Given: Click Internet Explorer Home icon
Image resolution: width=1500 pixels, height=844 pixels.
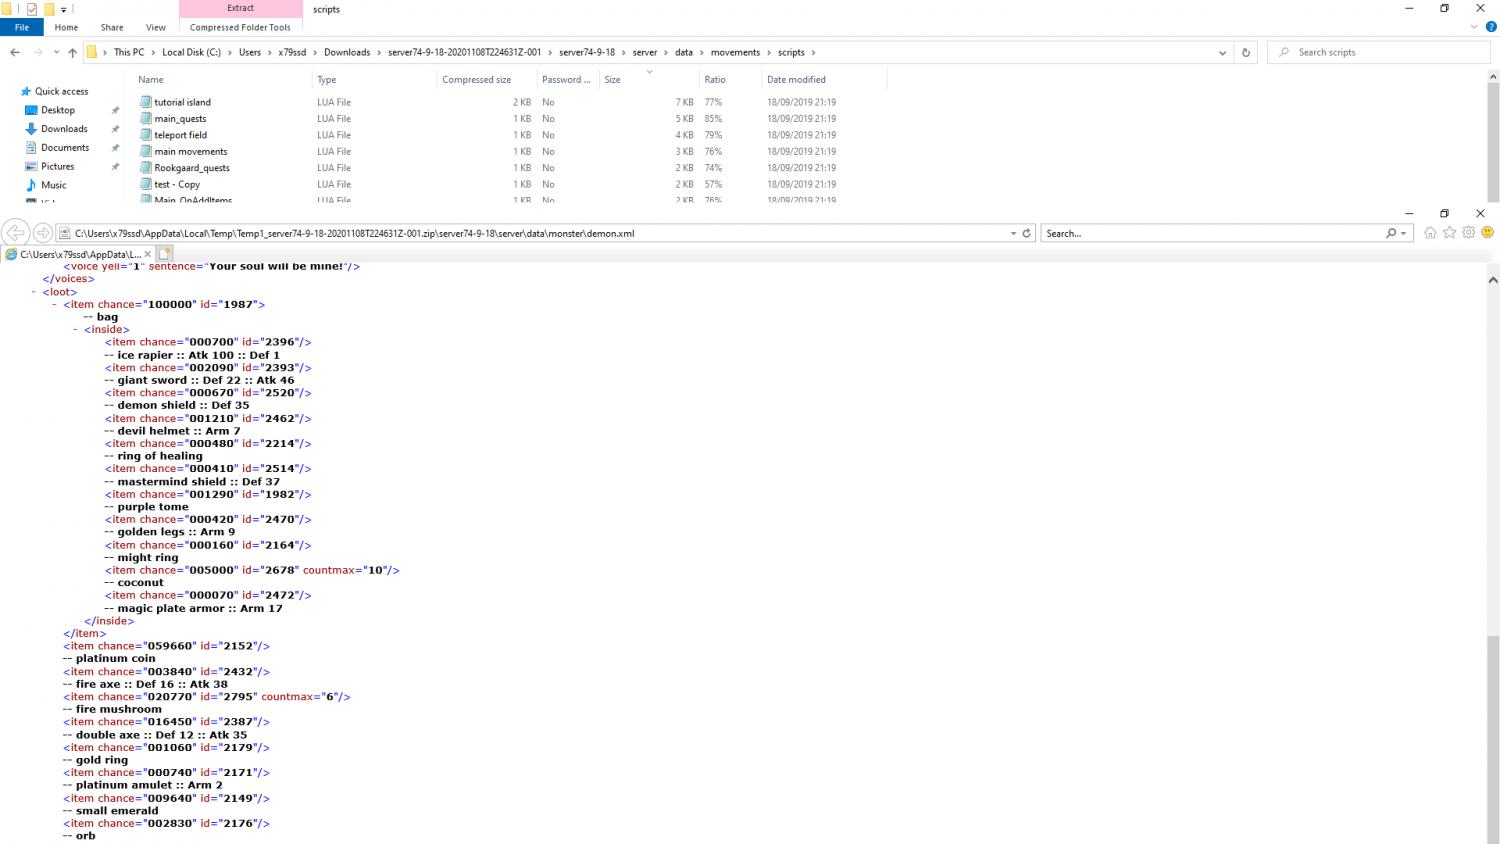Looking at the screenshot, I should (1430, 233).
